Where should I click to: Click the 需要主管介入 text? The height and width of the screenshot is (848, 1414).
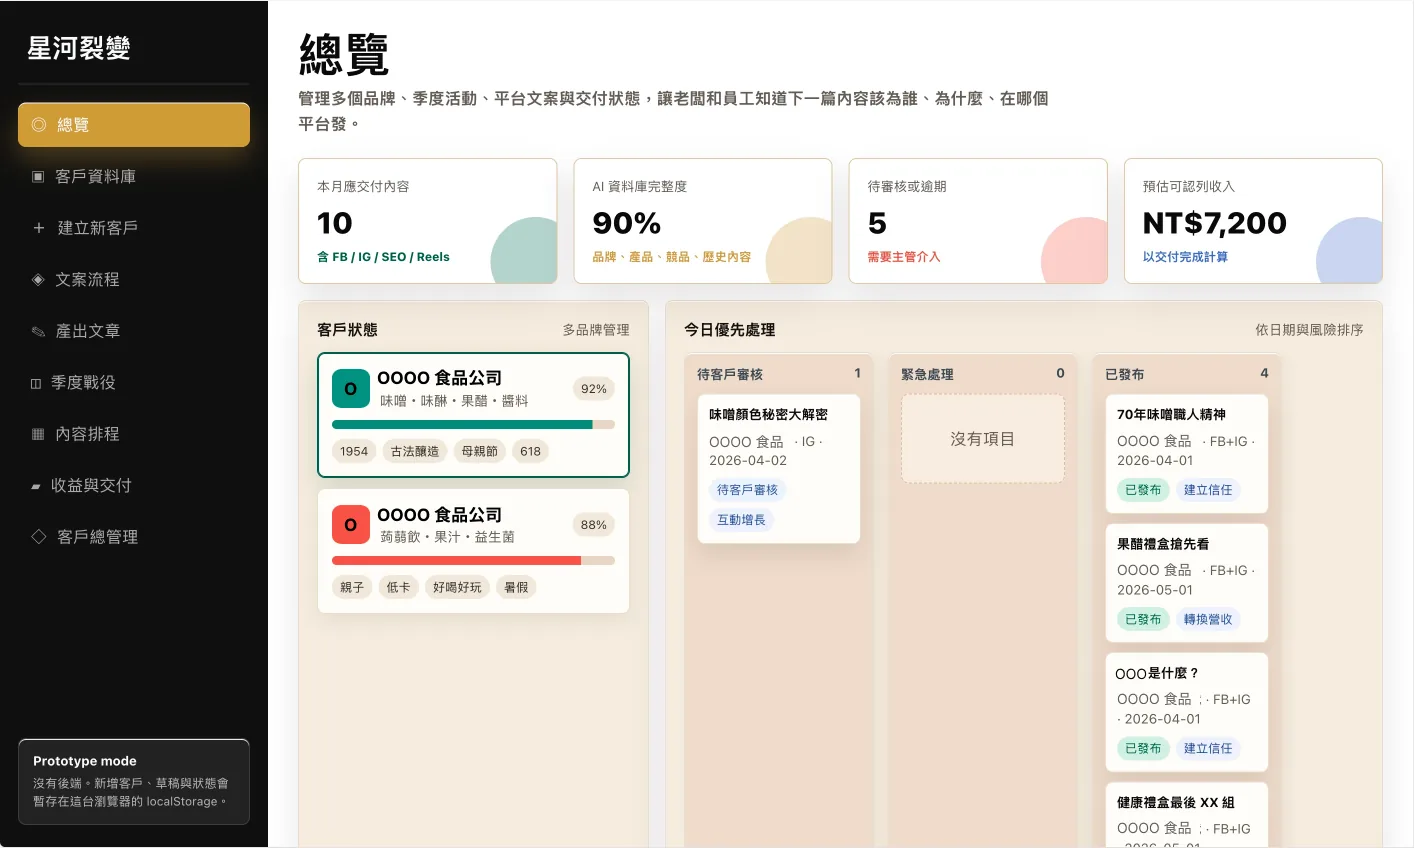(x=904, y=257)
